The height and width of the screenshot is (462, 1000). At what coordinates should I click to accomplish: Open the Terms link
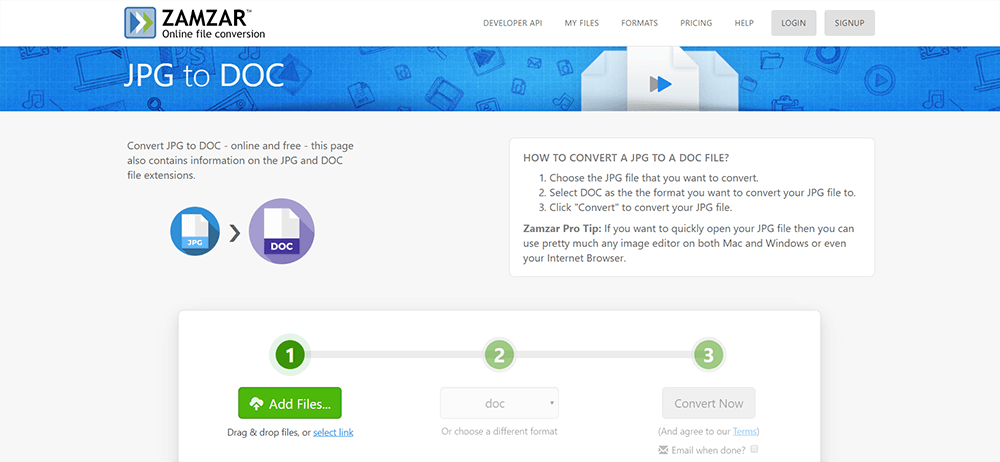click(x=745, y=431)
